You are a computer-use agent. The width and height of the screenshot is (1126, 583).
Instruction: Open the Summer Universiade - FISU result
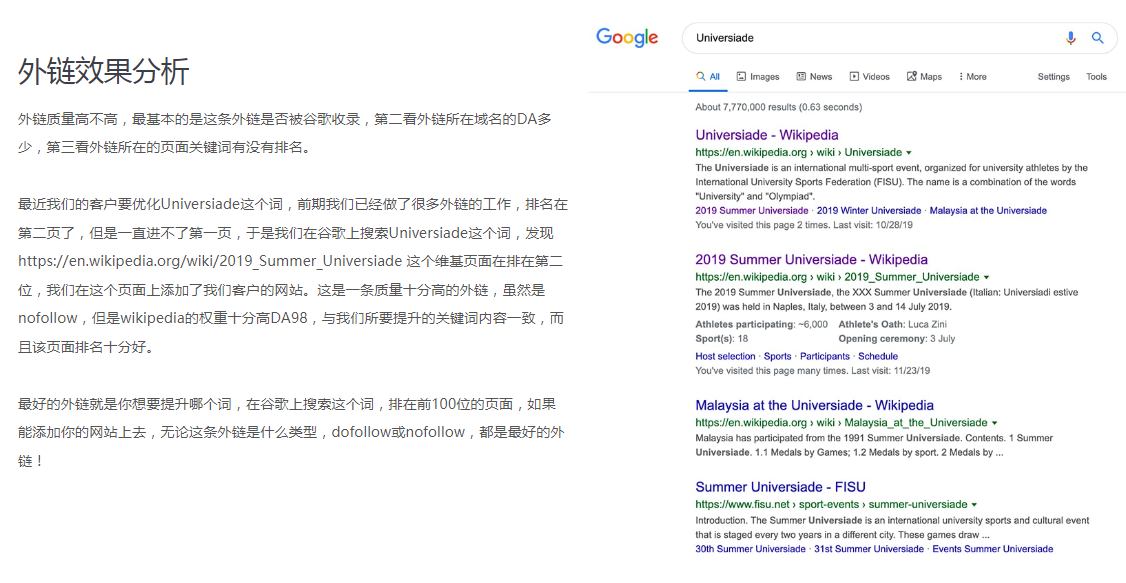click(781, 488)
